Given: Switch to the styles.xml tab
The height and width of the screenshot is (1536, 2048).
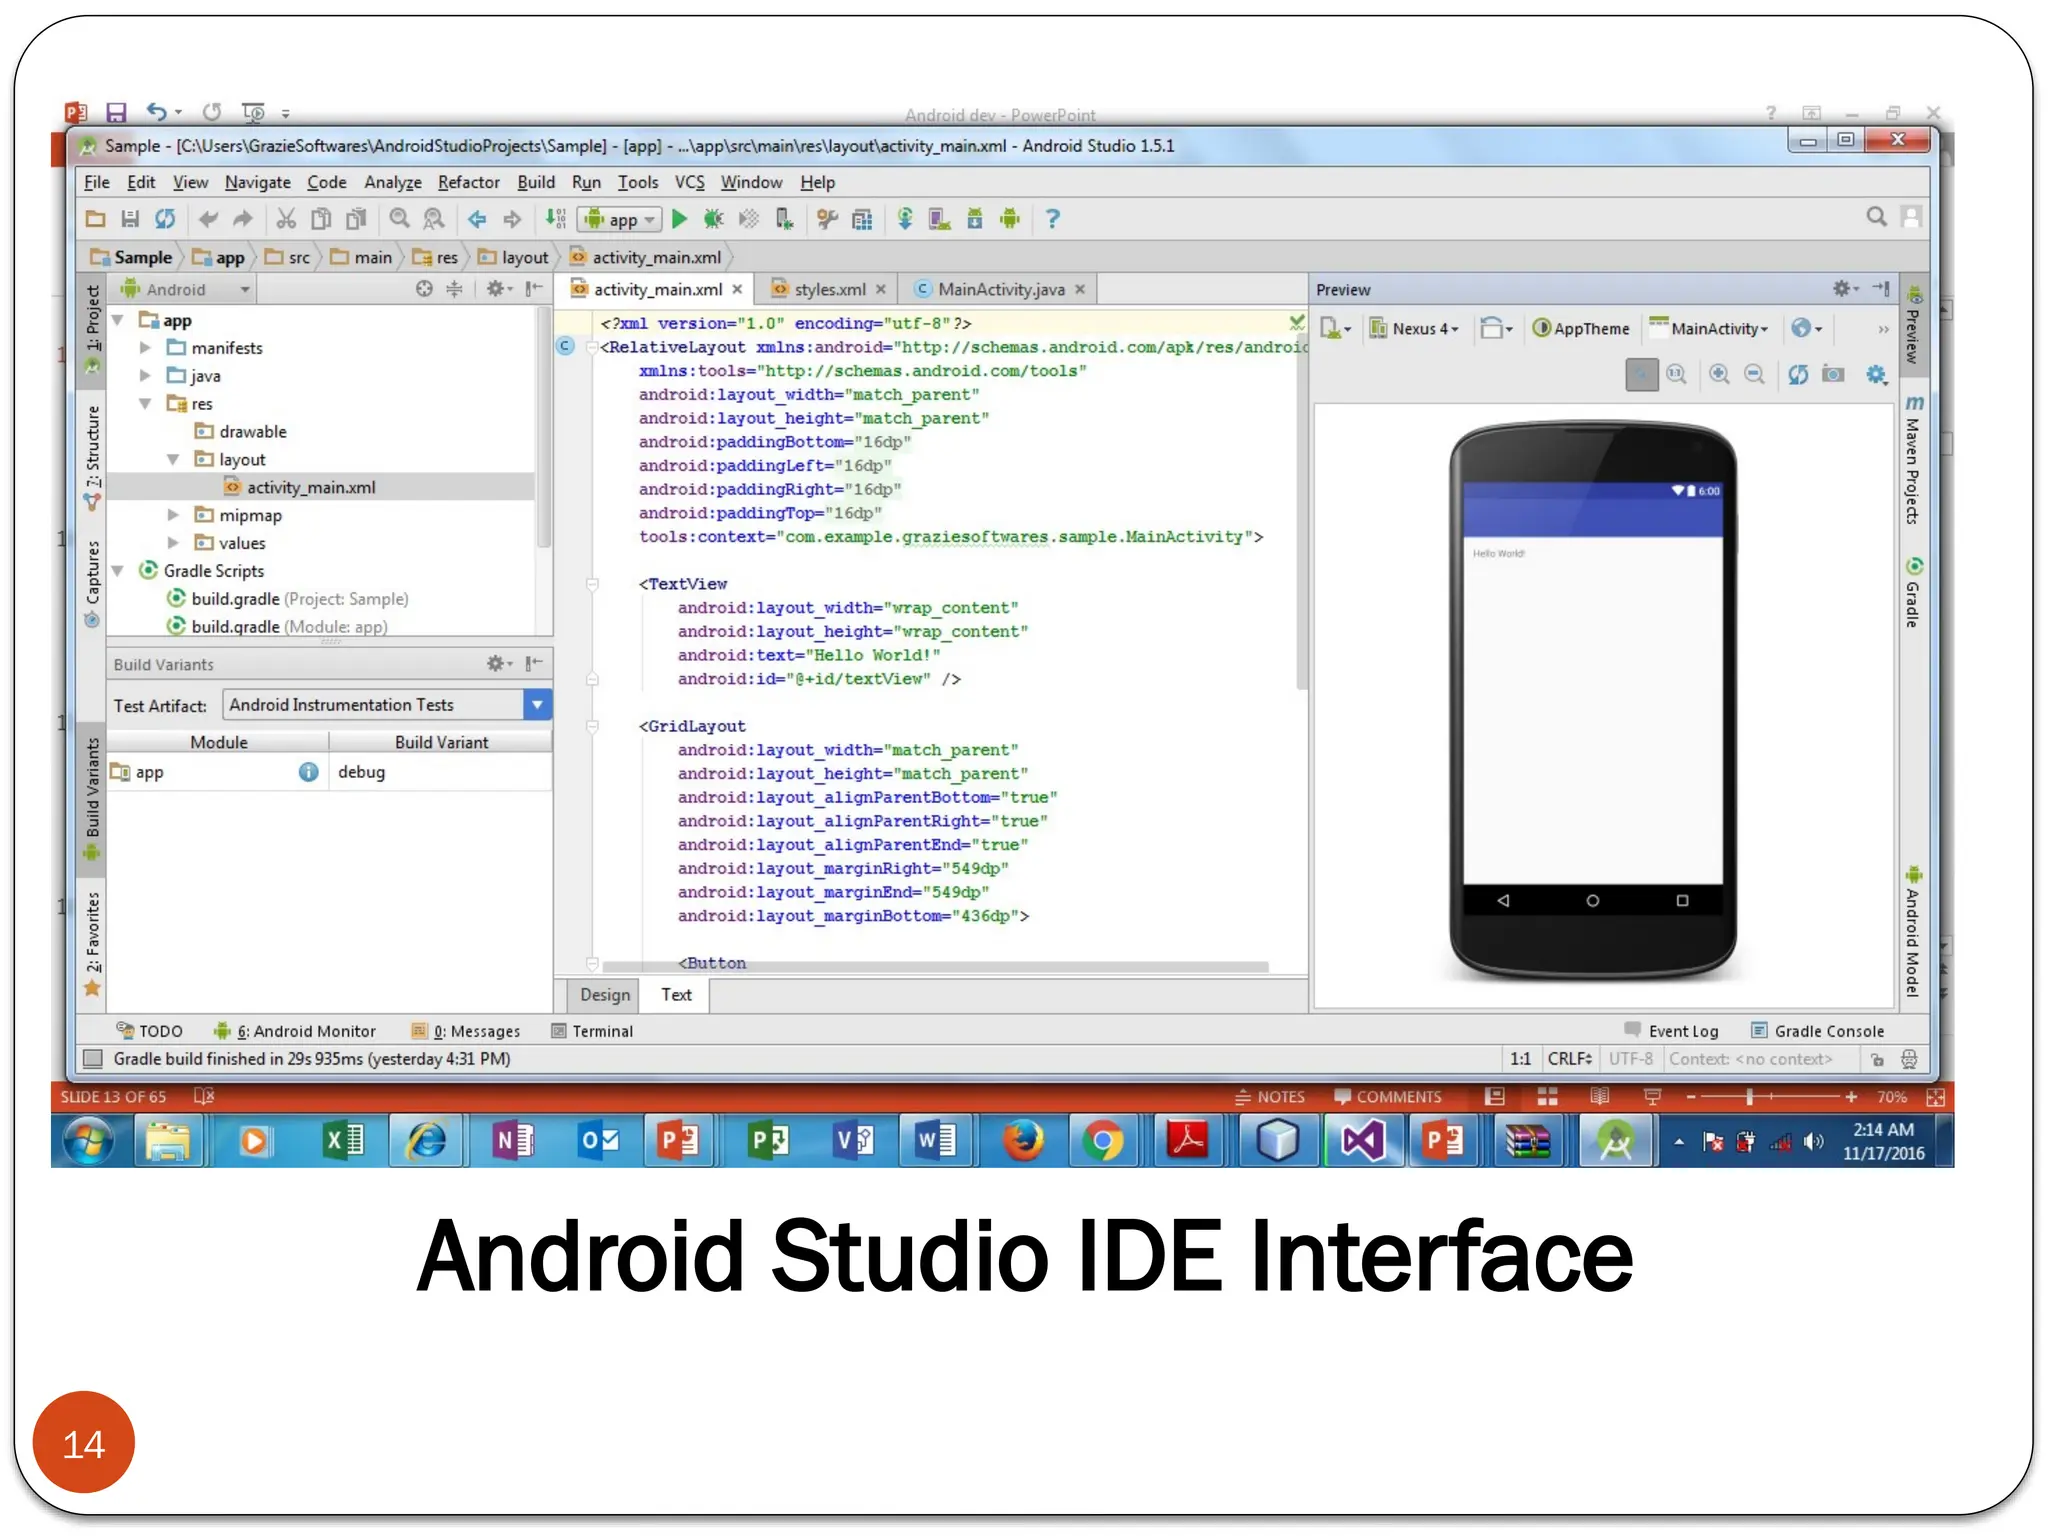Looking at the screenshot, I should click(828, 289).
